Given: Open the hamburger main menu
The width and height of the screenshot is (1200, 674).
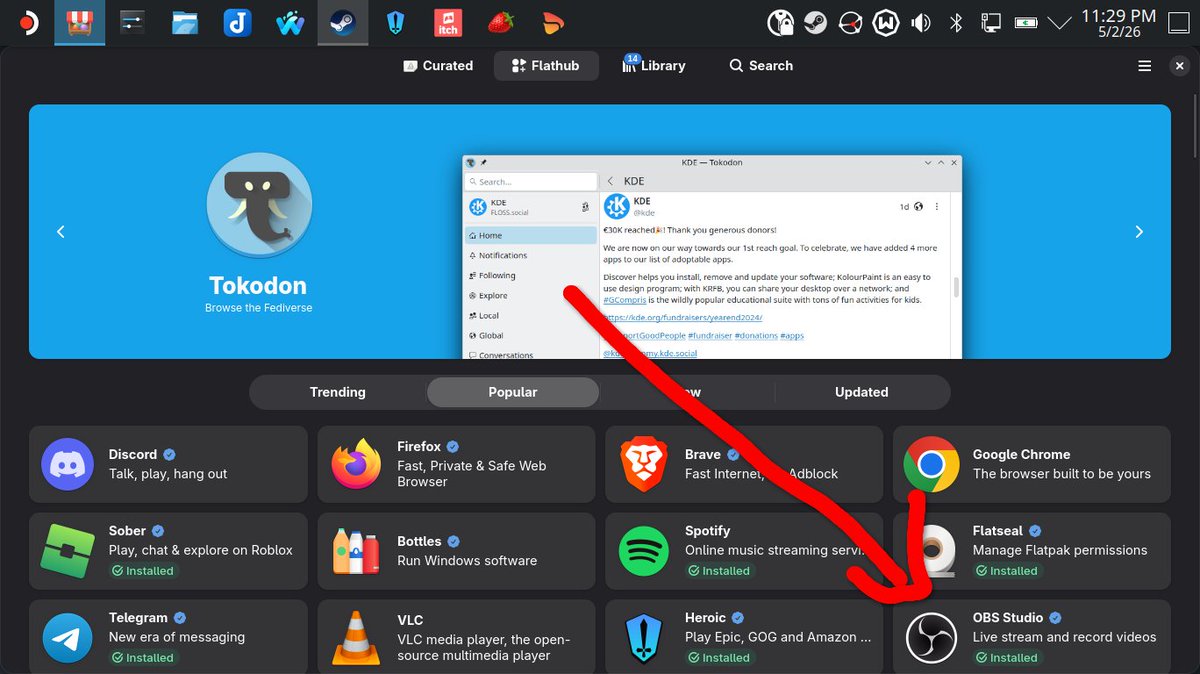Looking at the screenshot, I should point(1144,66).
